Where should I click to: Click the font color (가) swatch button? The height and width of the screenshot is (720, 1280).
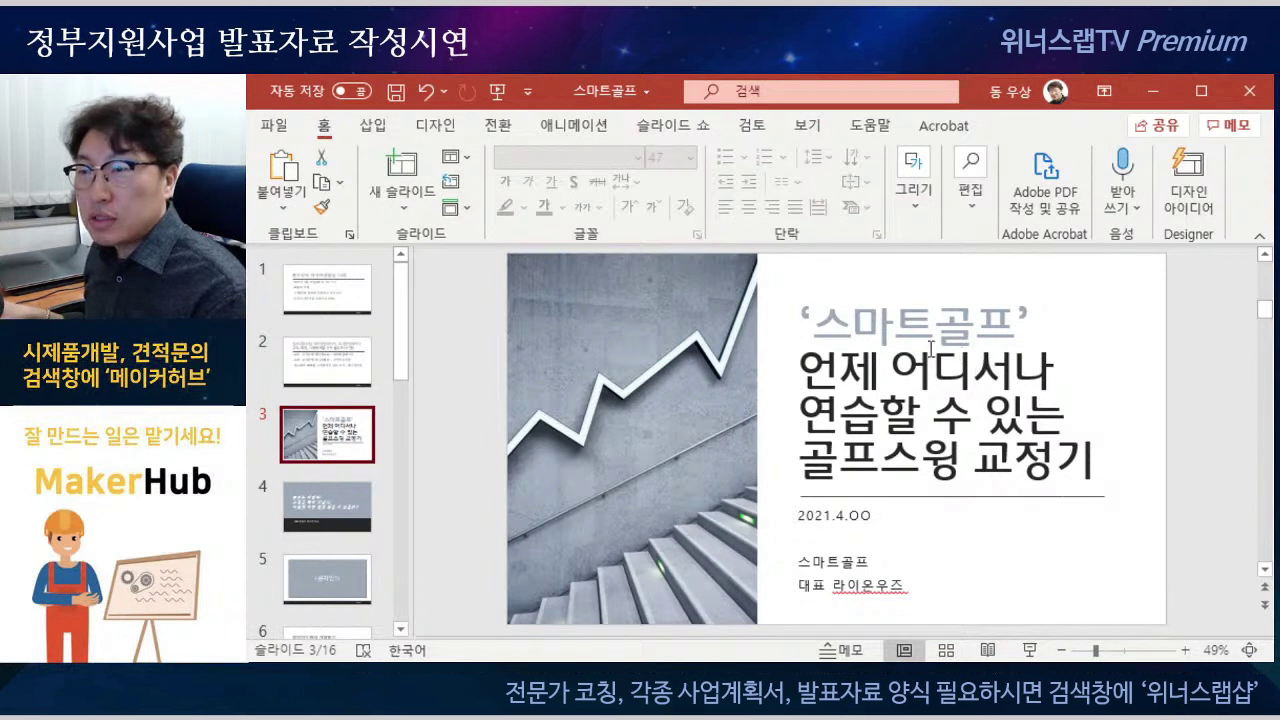544,206
